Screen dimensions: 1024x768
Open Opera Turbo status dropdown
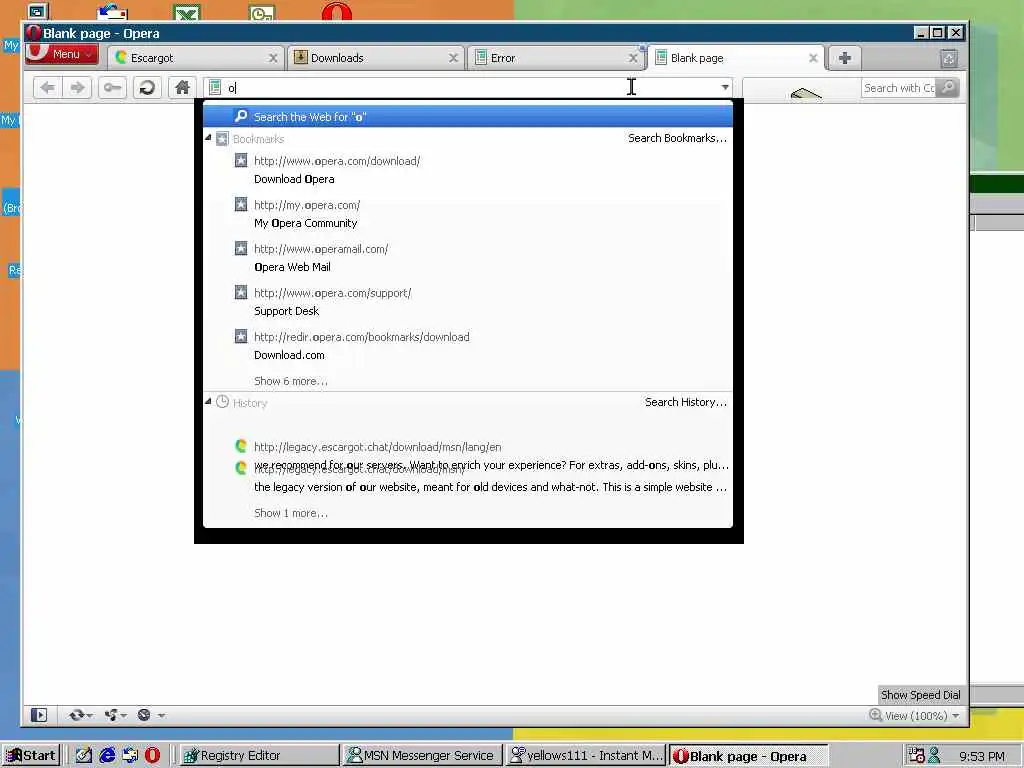[x=150, y=715]
